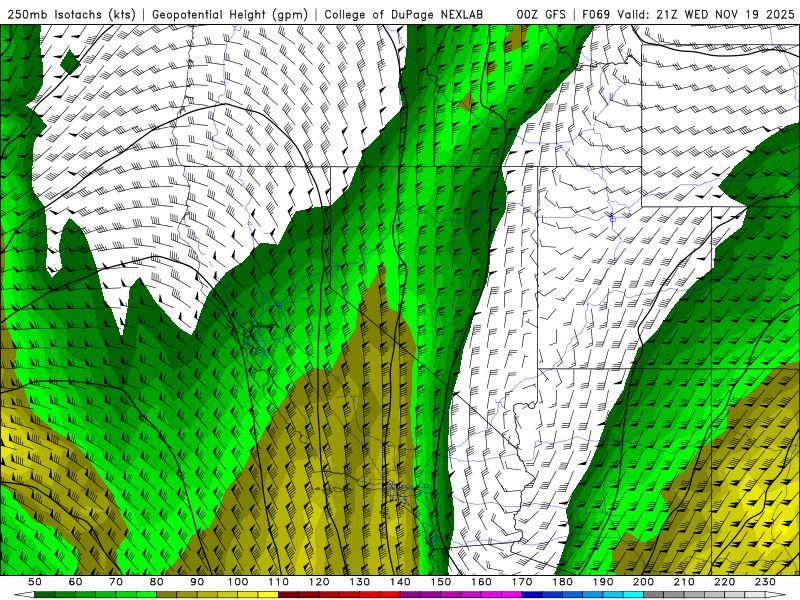800x600 pixels.
Task: Click the colorbar label '190'
Action: (603, 582)
